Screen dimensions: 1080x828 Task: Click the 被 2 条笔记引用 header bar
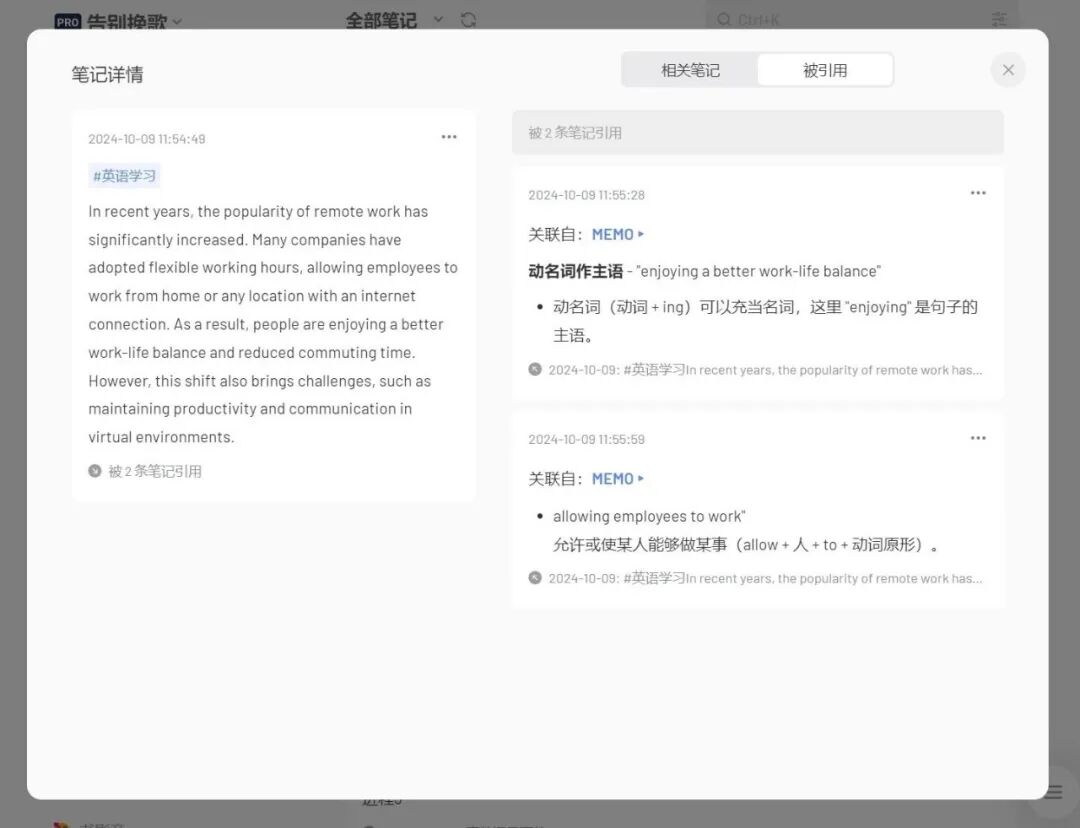pyautogui.click(x=758, y=132)
